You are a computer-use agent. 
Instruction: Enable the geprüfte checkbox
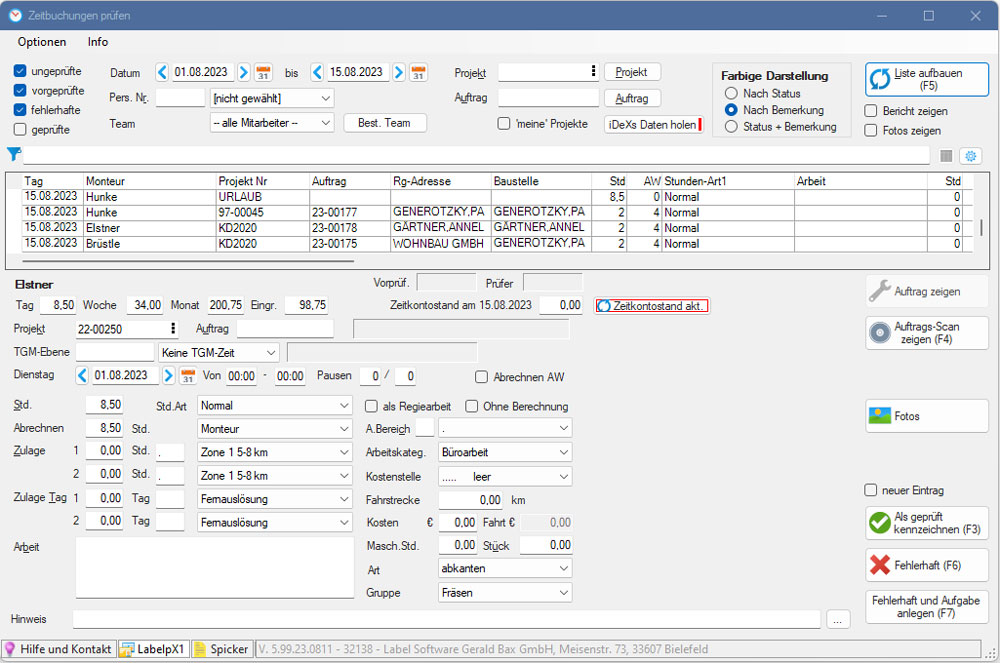click(20, 129)
